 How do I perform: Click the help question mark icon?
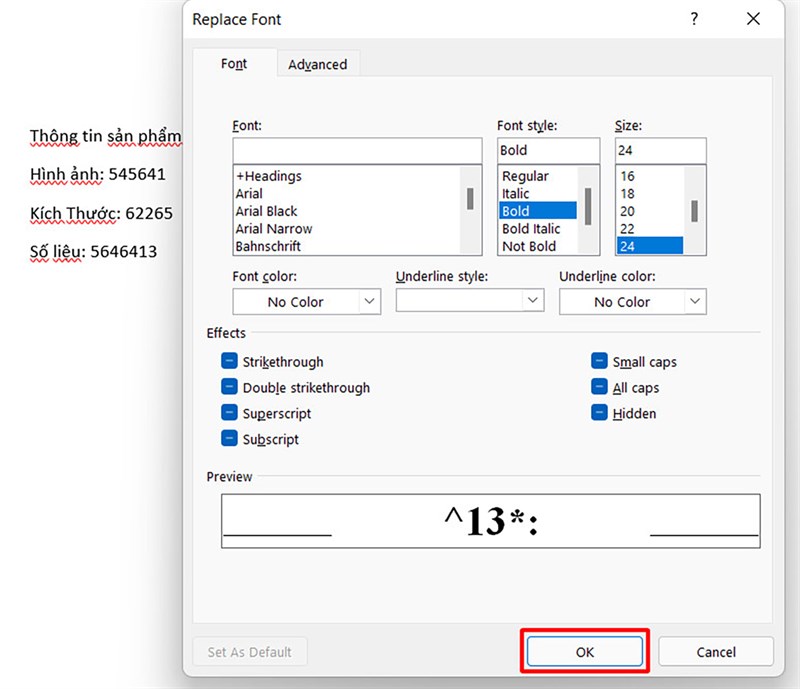pyautogui.click(x=694, y=19)
